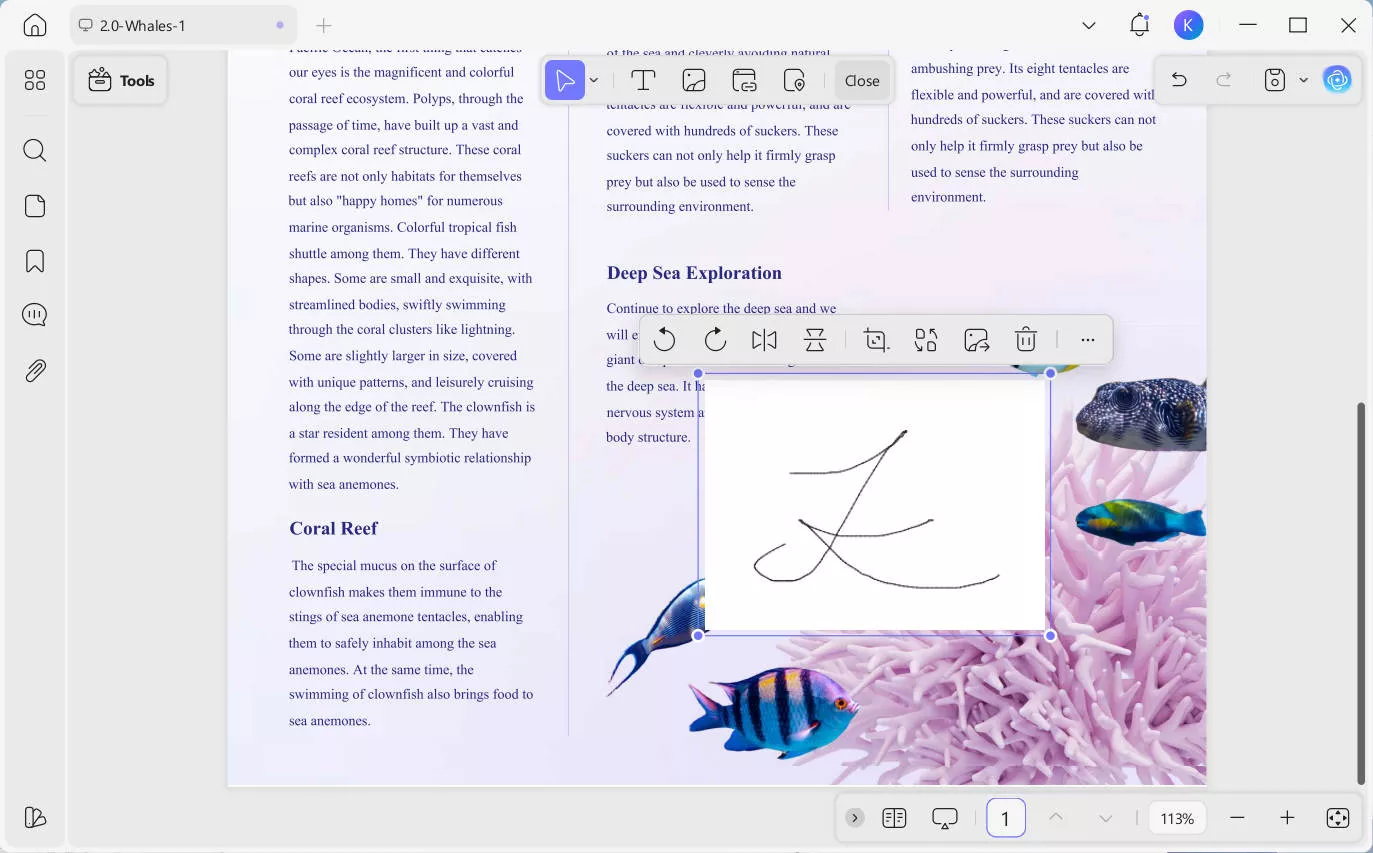Select the signature image

875,505
